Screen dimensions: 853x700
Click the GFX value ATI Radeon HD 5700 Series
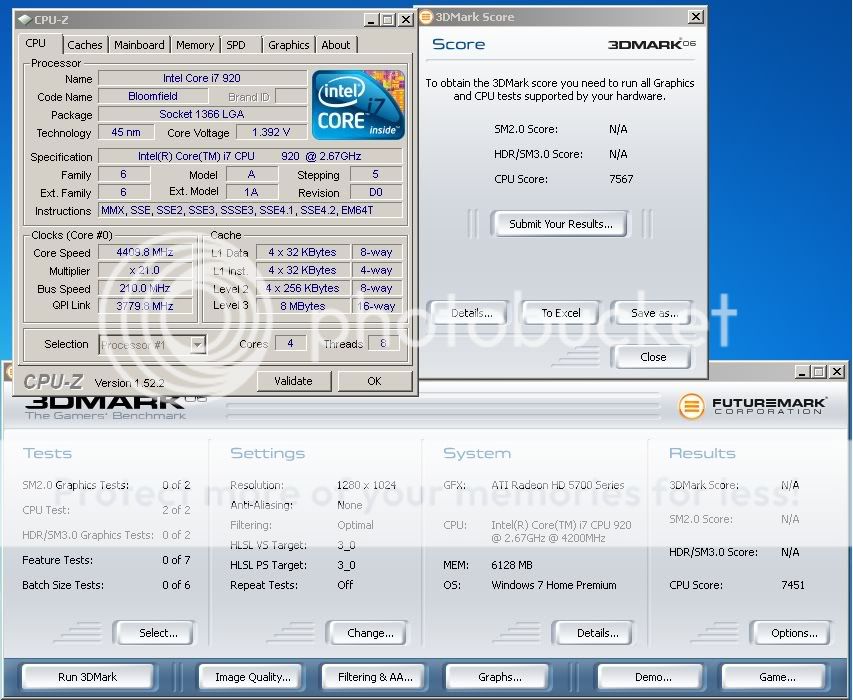(558, 485)
